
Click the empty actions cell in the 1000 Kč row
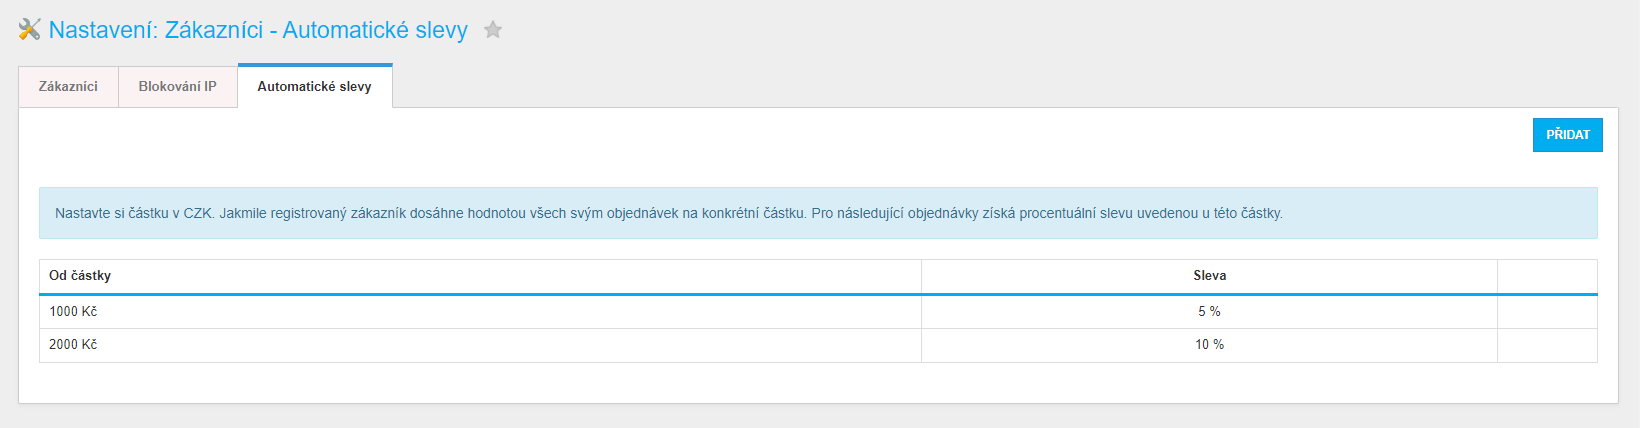(x=1547, y=312)
